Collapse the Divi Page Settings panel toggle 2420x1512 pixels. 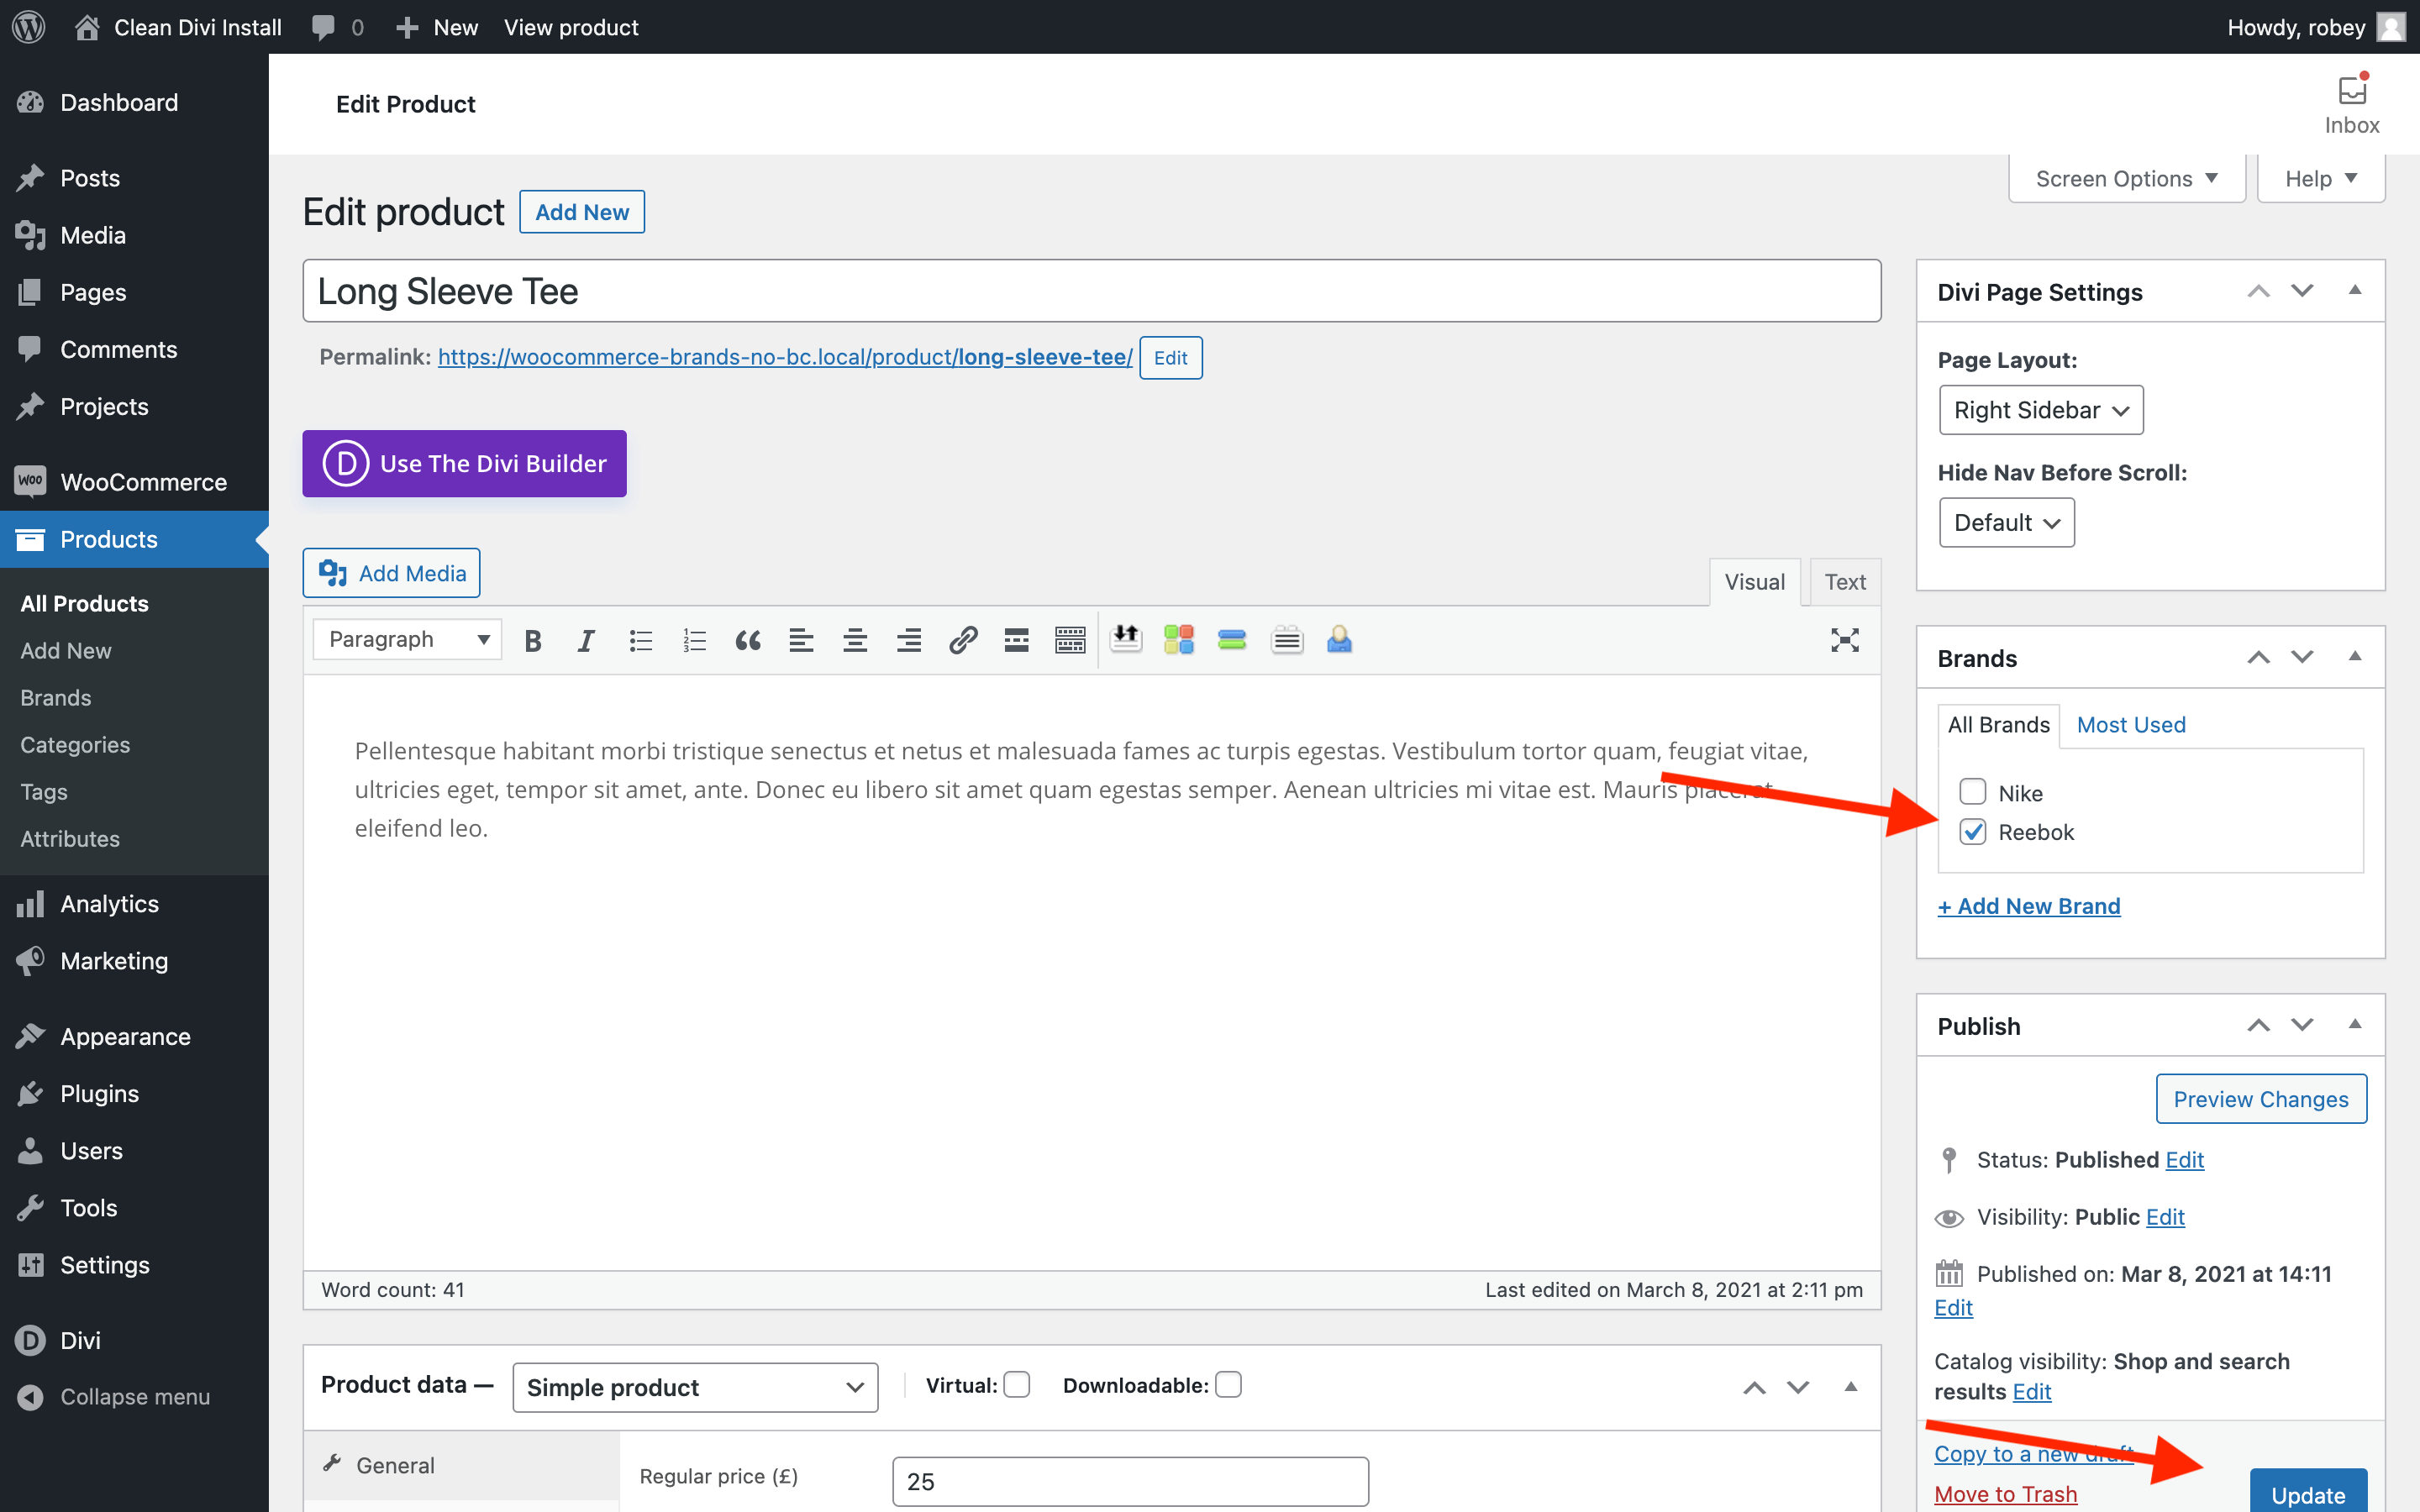tap(2355, 291)
